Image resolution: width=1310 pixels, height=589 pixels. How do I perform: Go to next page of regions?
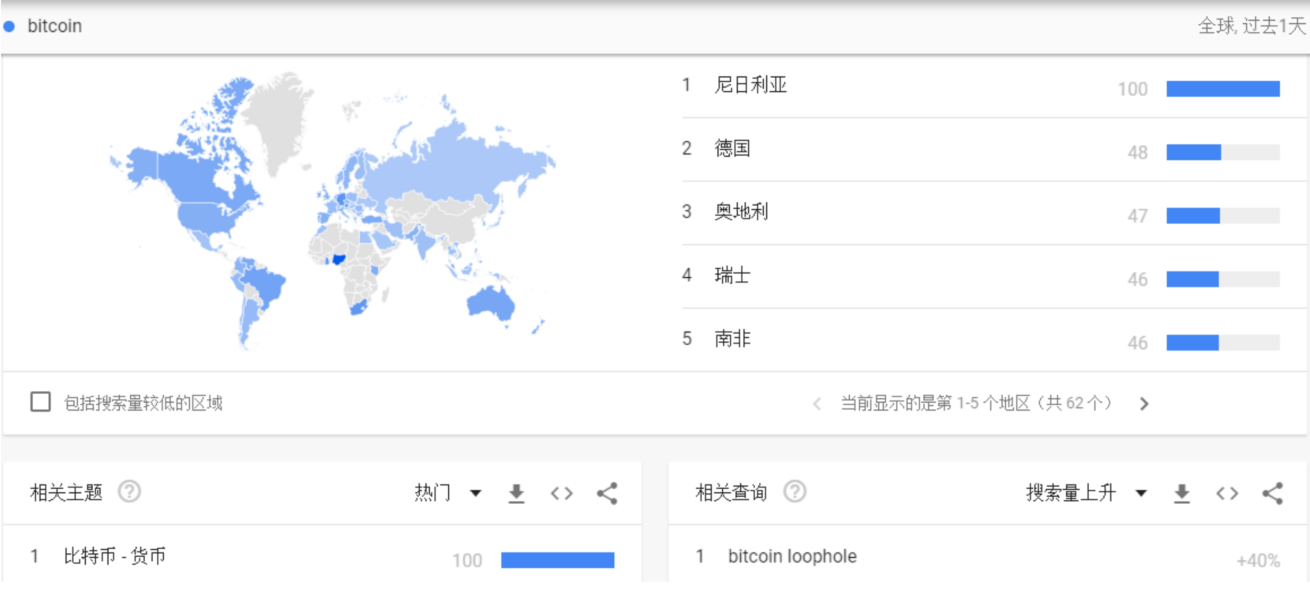tap(1144, 404)
